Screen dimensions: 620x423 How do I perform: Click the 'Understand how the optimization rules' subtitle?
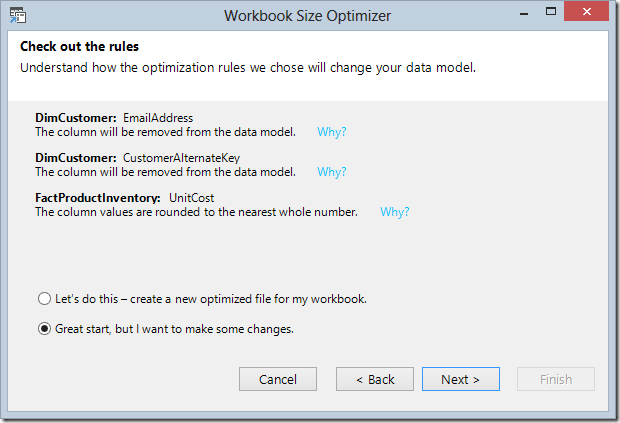click(248, 68)
